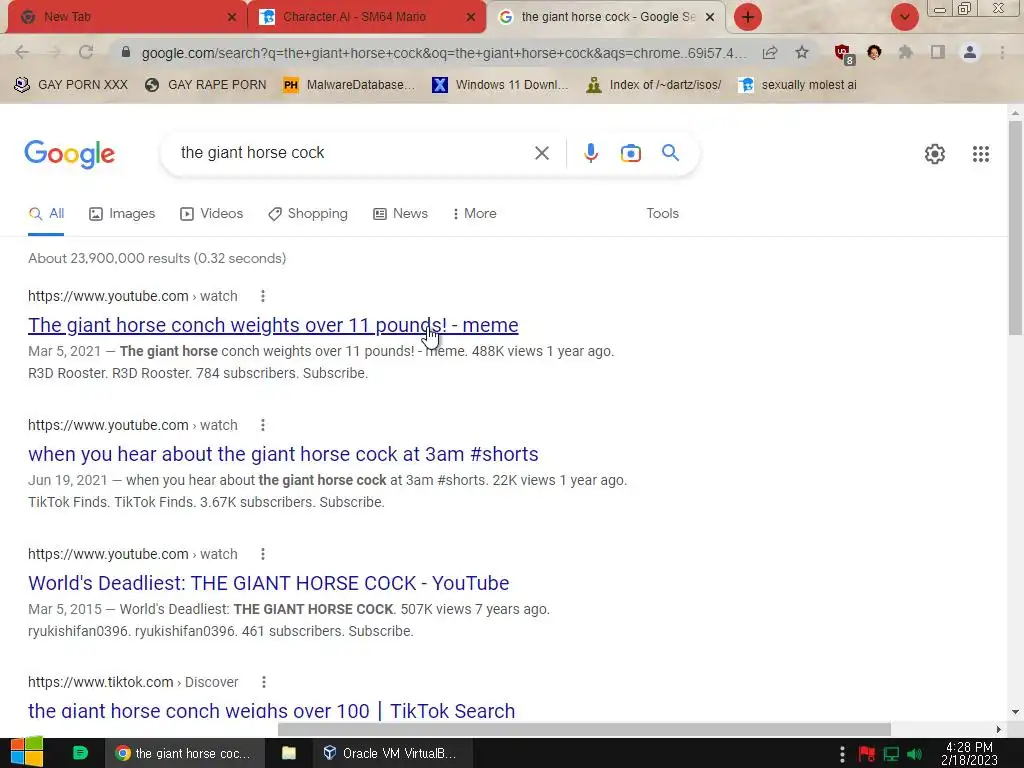Screen dimensions: 1024x768
Task: Open the taskbar clock showing 4:28 PM
Action: pos(969,754)
